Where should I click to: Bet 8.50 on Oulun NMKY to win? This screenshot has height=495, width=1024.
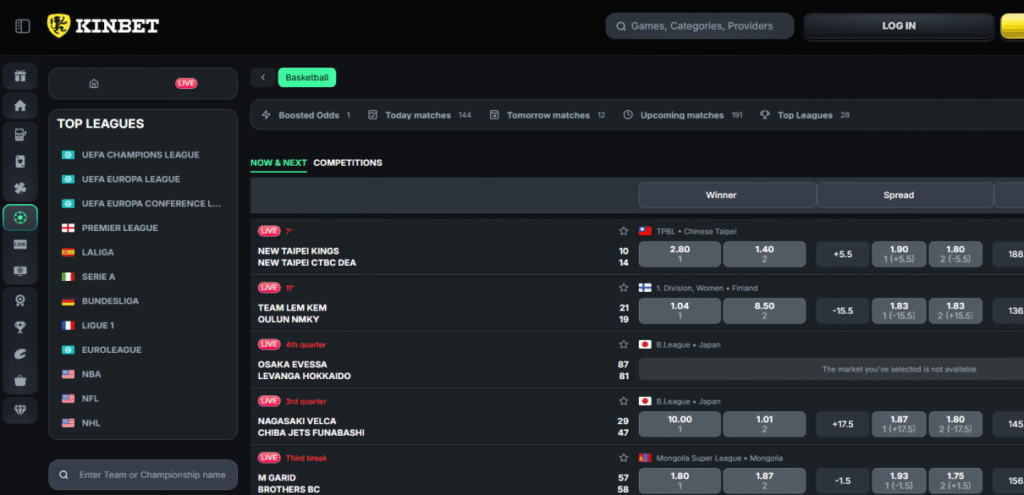tap(764, 311)
